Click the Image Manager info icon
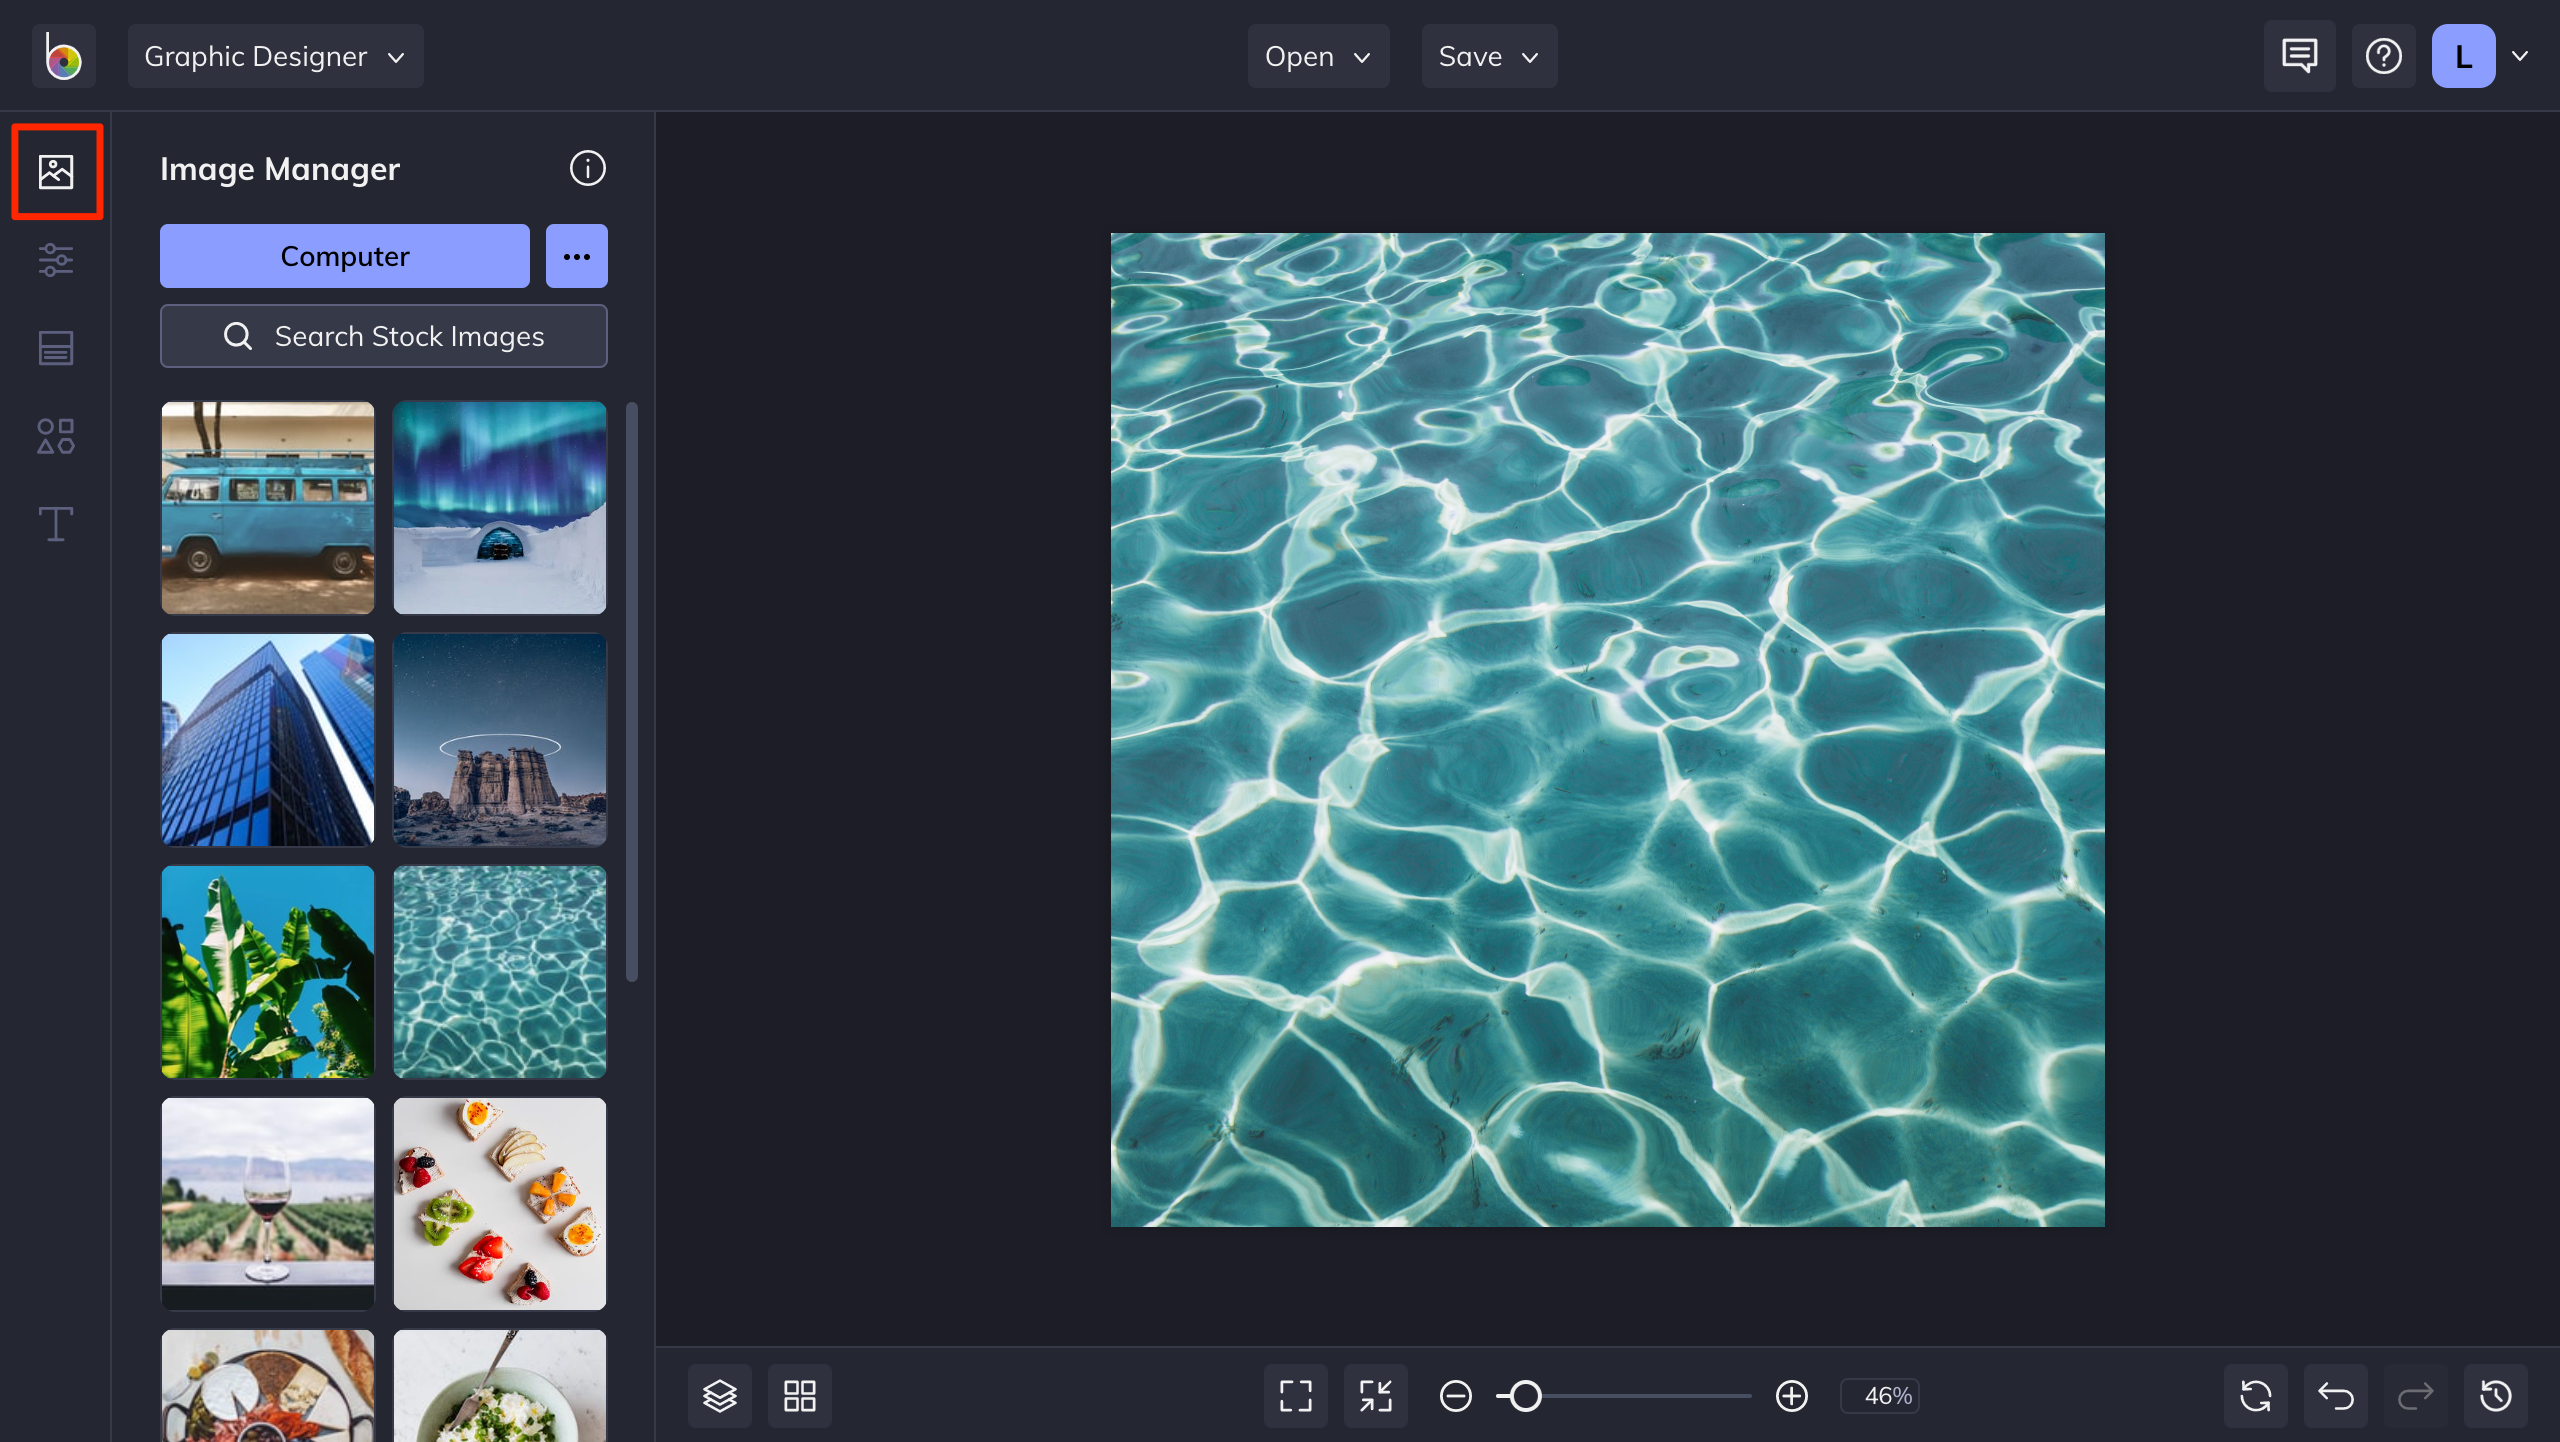The height and width of the screenshot is (1442, 2560). pyautogui.click(x=587, y=168)
